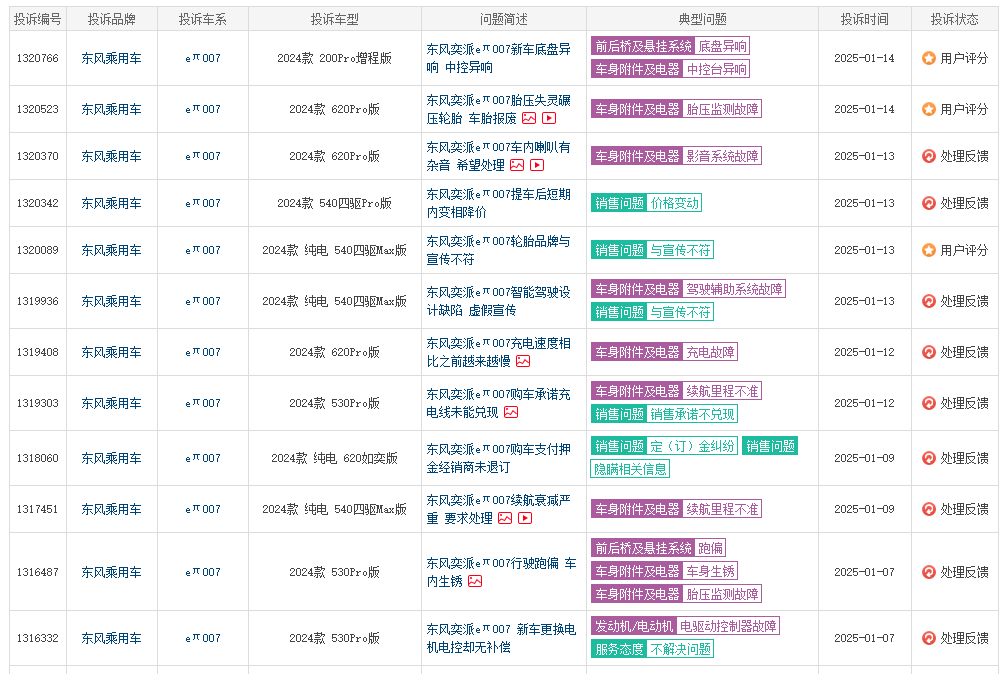Viewport: 1002px width, 674px height.
Task: Click processing feedback icon for 1318060
Action: point(929,458)
